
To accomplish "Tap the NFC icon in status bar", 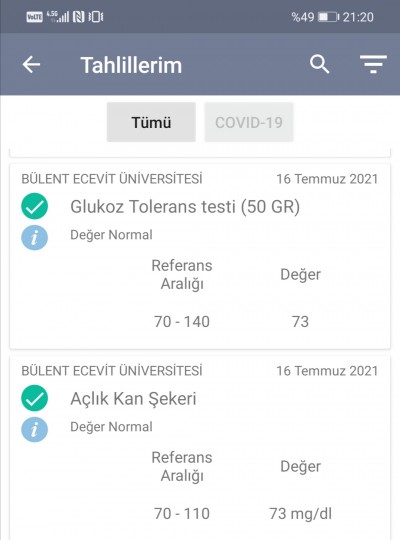I will click(79, 17).
